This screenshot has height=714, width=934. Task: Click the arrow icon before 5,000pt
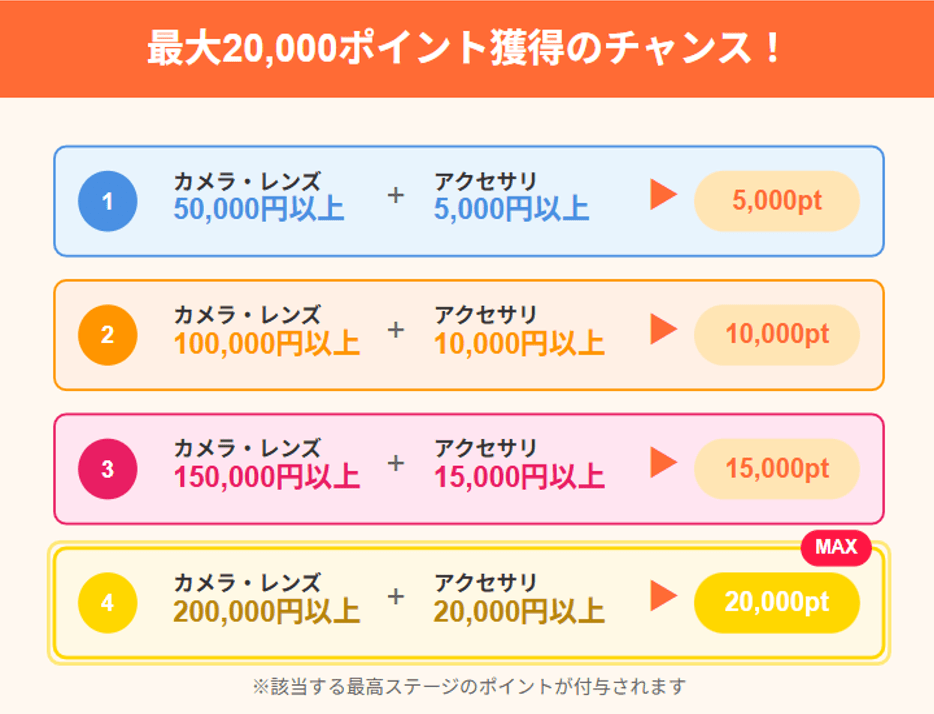click(x=663, y=195)
